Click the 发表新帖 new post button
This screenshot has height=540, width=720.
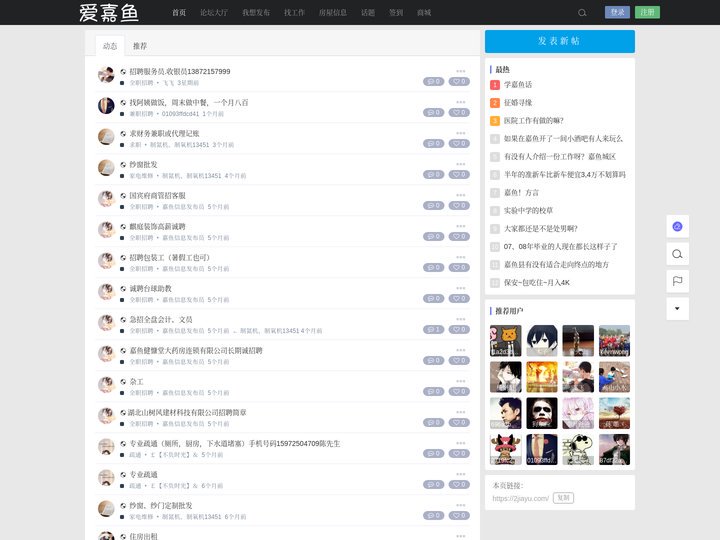point(560,41)
